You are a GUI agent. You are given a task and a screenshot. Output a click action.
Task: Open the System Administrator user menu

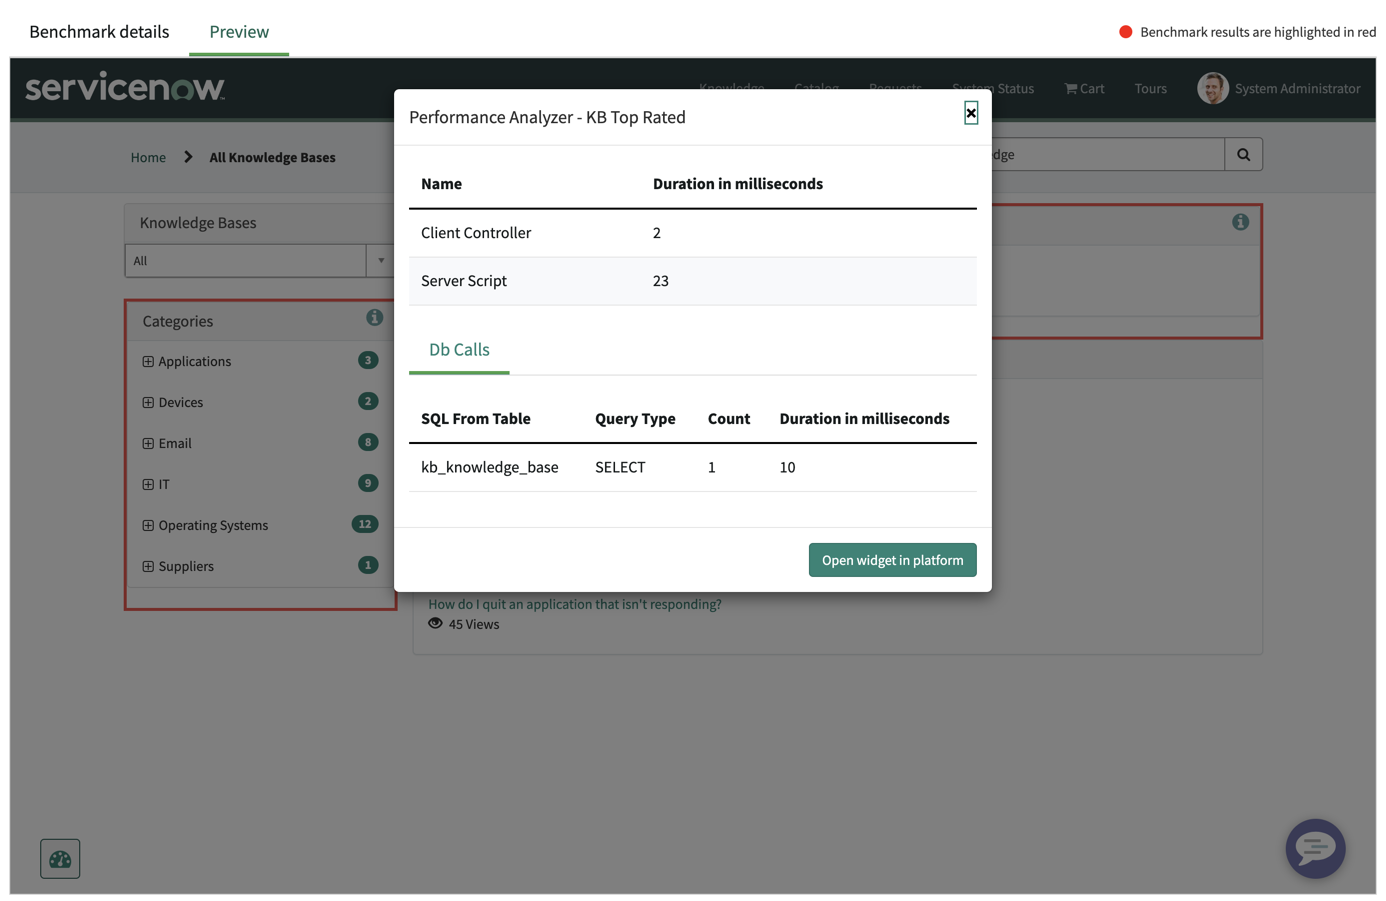pos(1297,88)
